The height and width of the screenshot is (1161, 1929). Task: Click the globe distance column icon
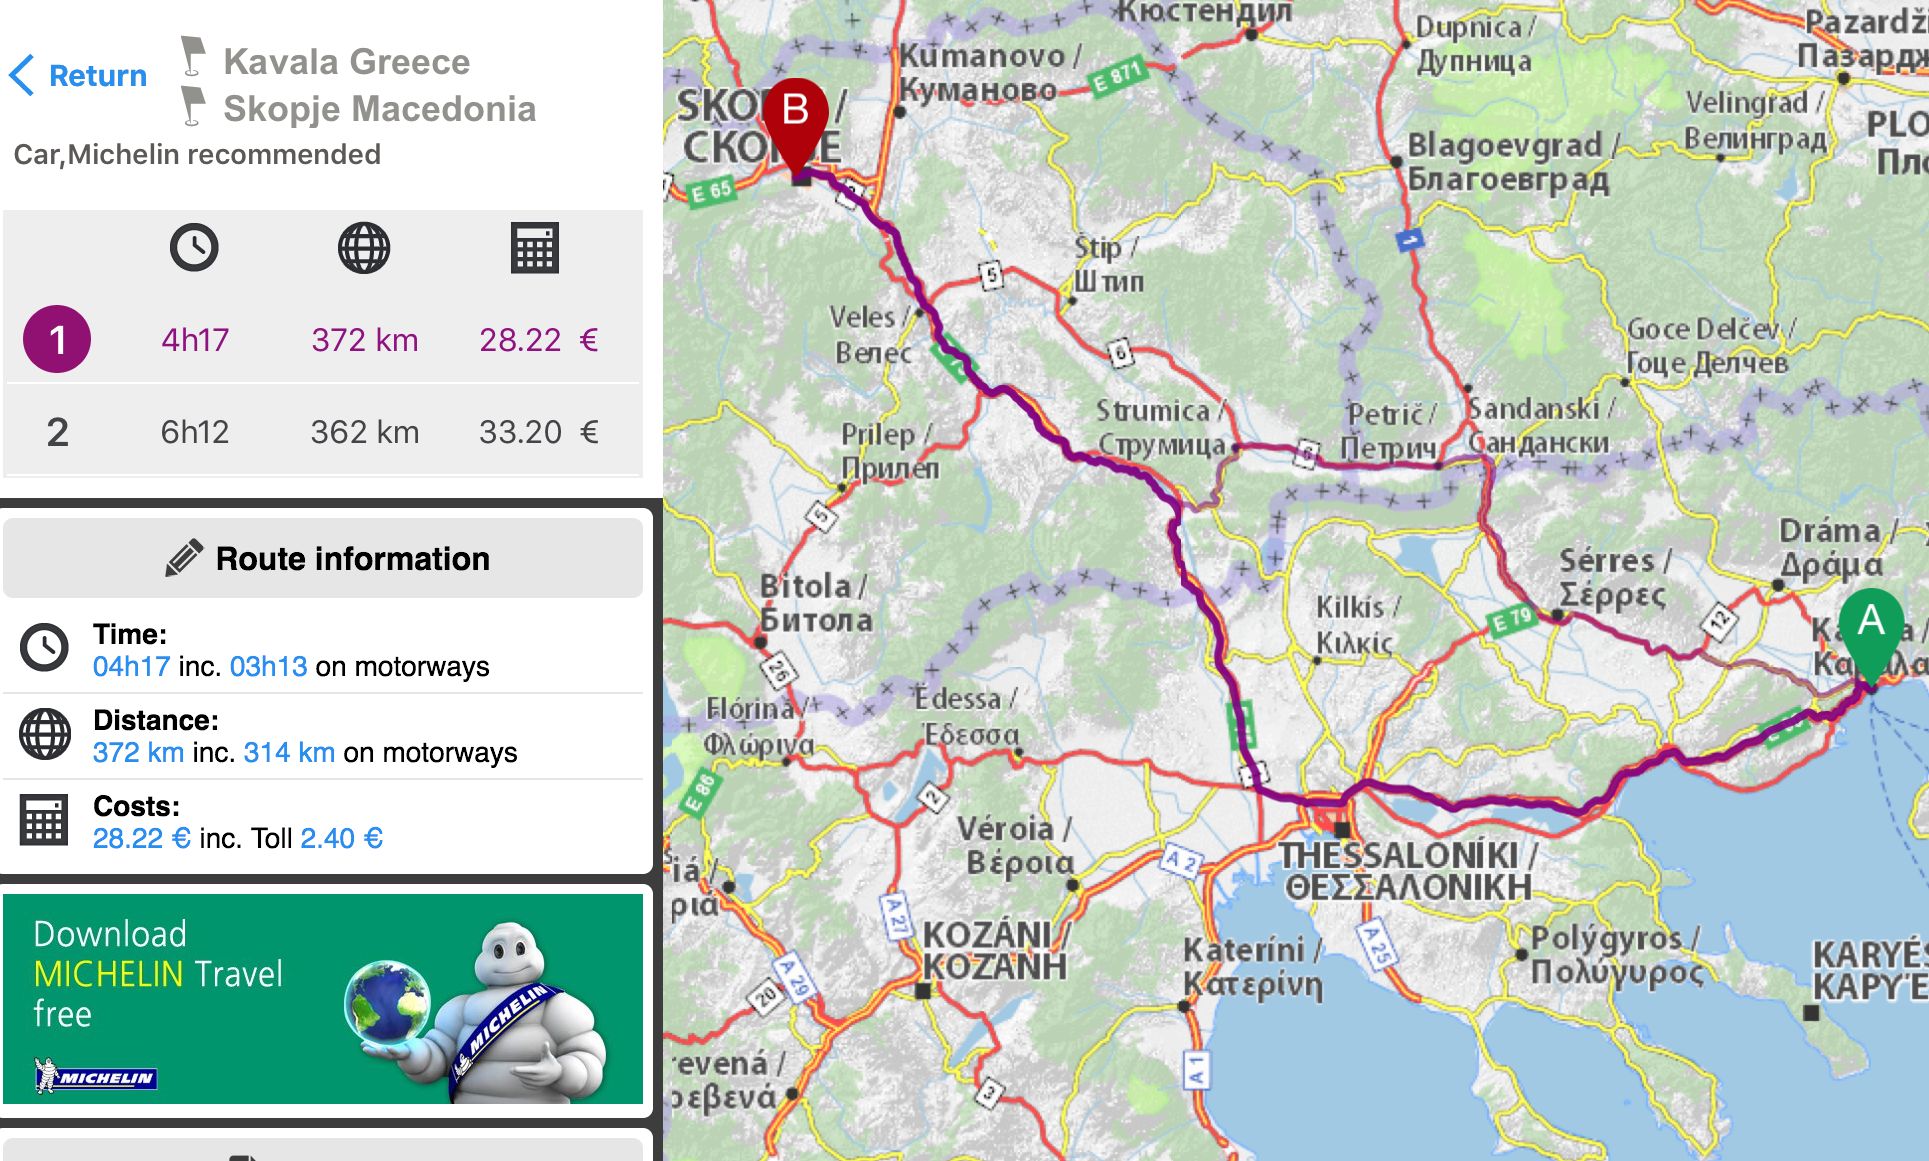click(364, 247)
